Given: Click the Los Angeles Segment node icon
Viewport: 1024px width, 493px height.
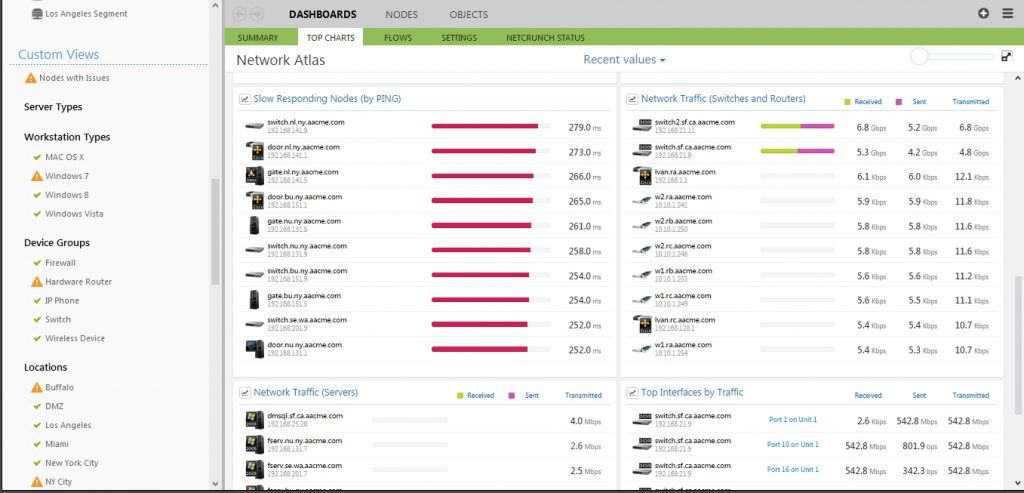Looking at the screenshot, I should [x=37, y=14].
